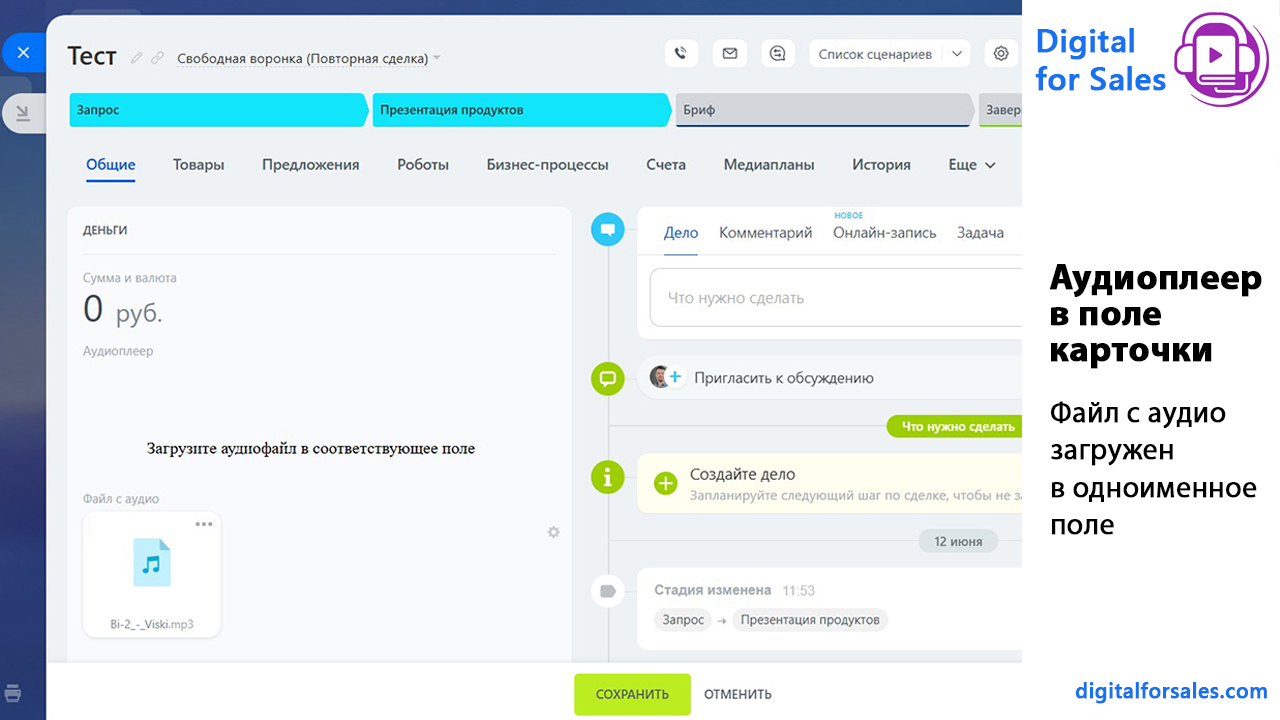Viewport: 1280px width, 720px height.
Task: Open the Онлайн-запись timeline tab
Action: [x=885, y=233]
